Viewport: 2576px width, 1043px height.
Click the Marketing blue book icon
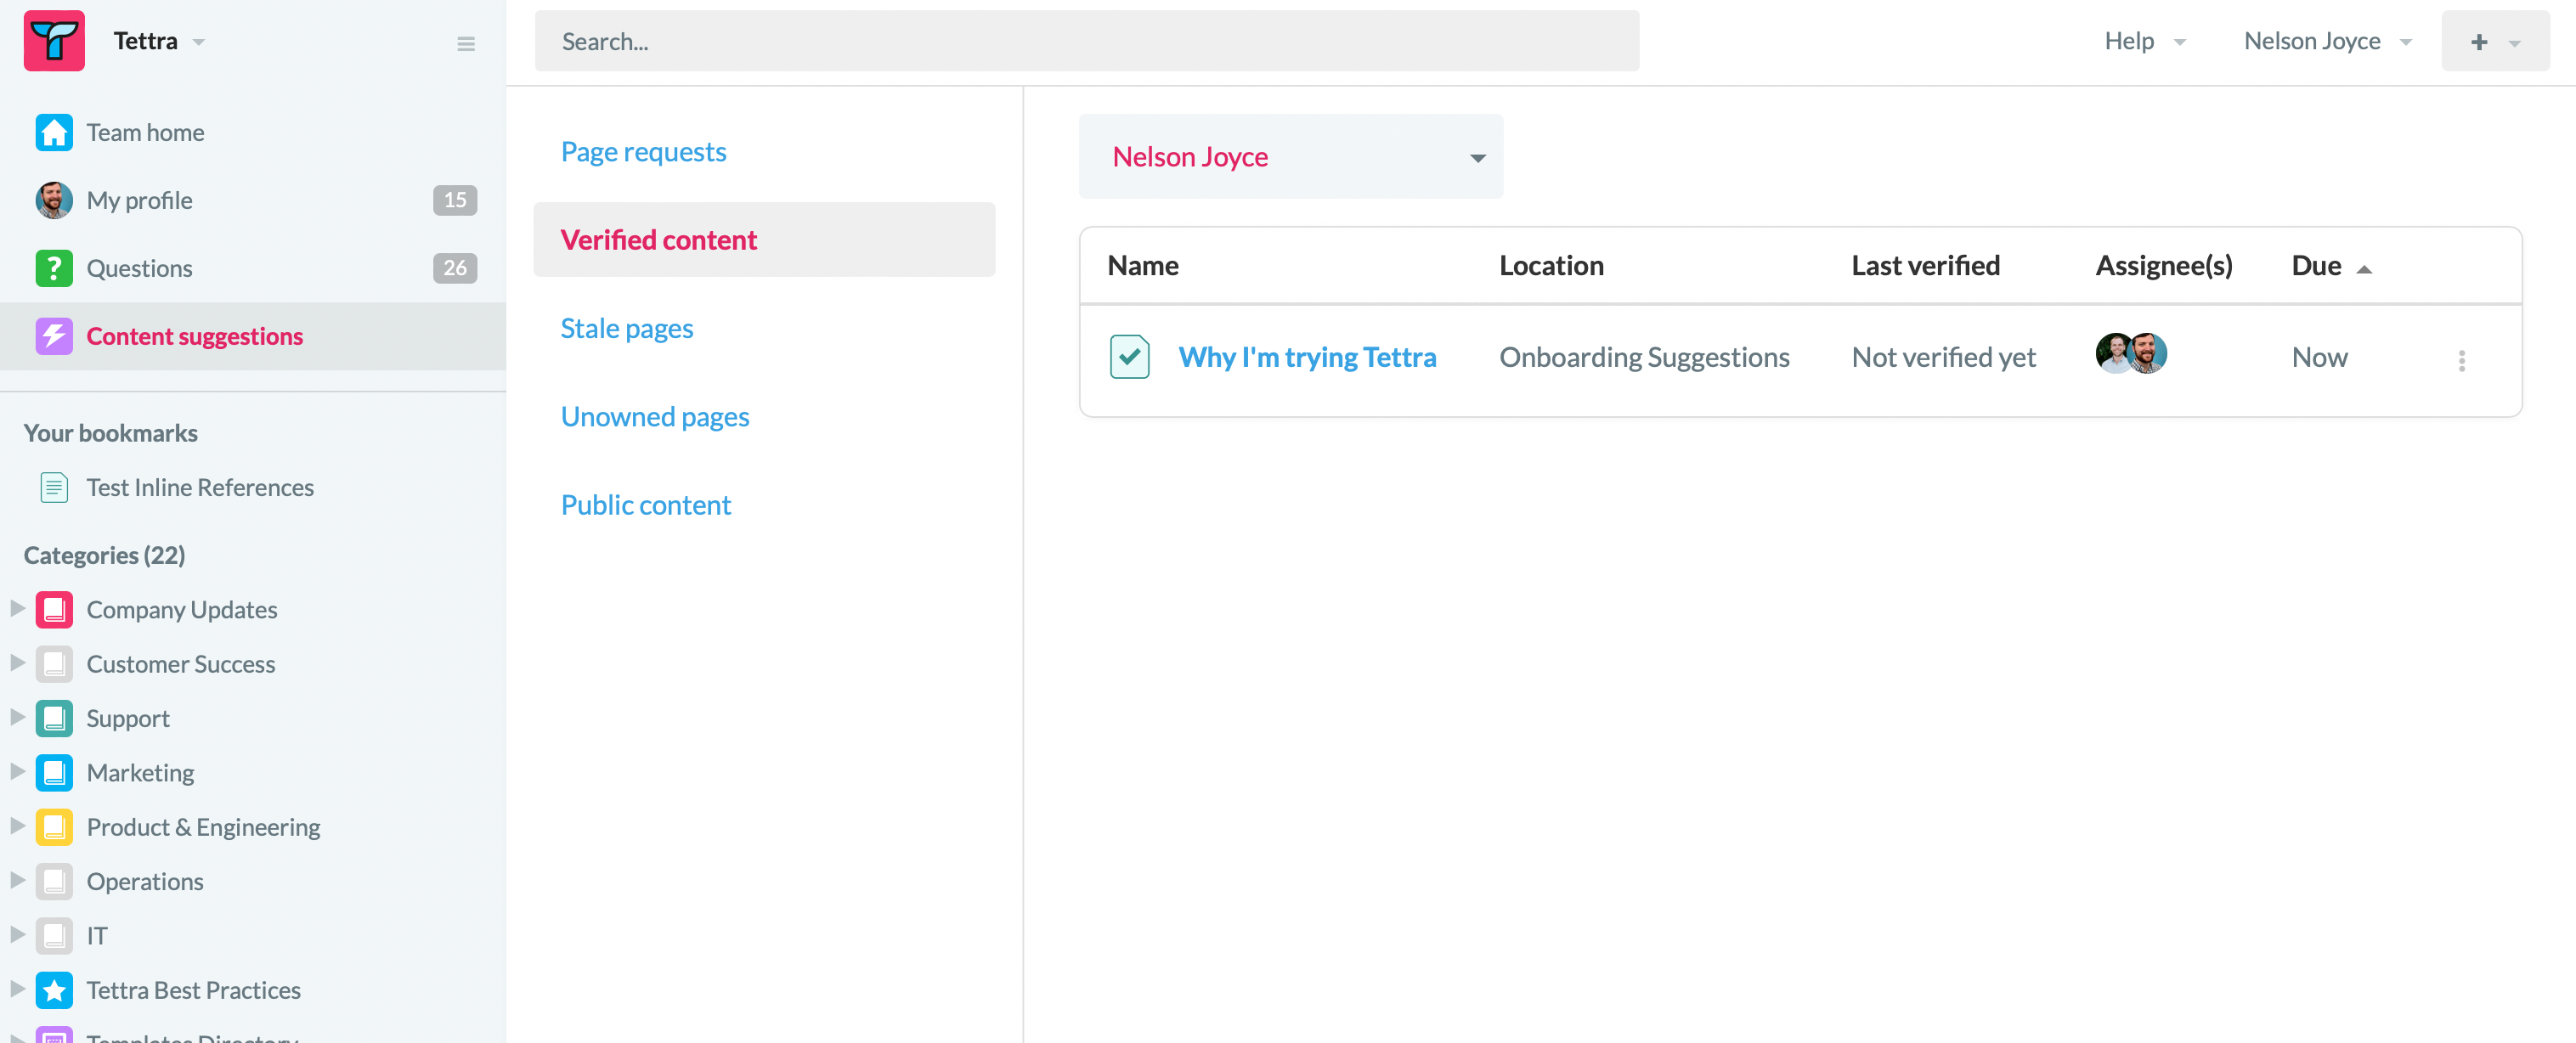pyautogui.click(x=54, y=772)
